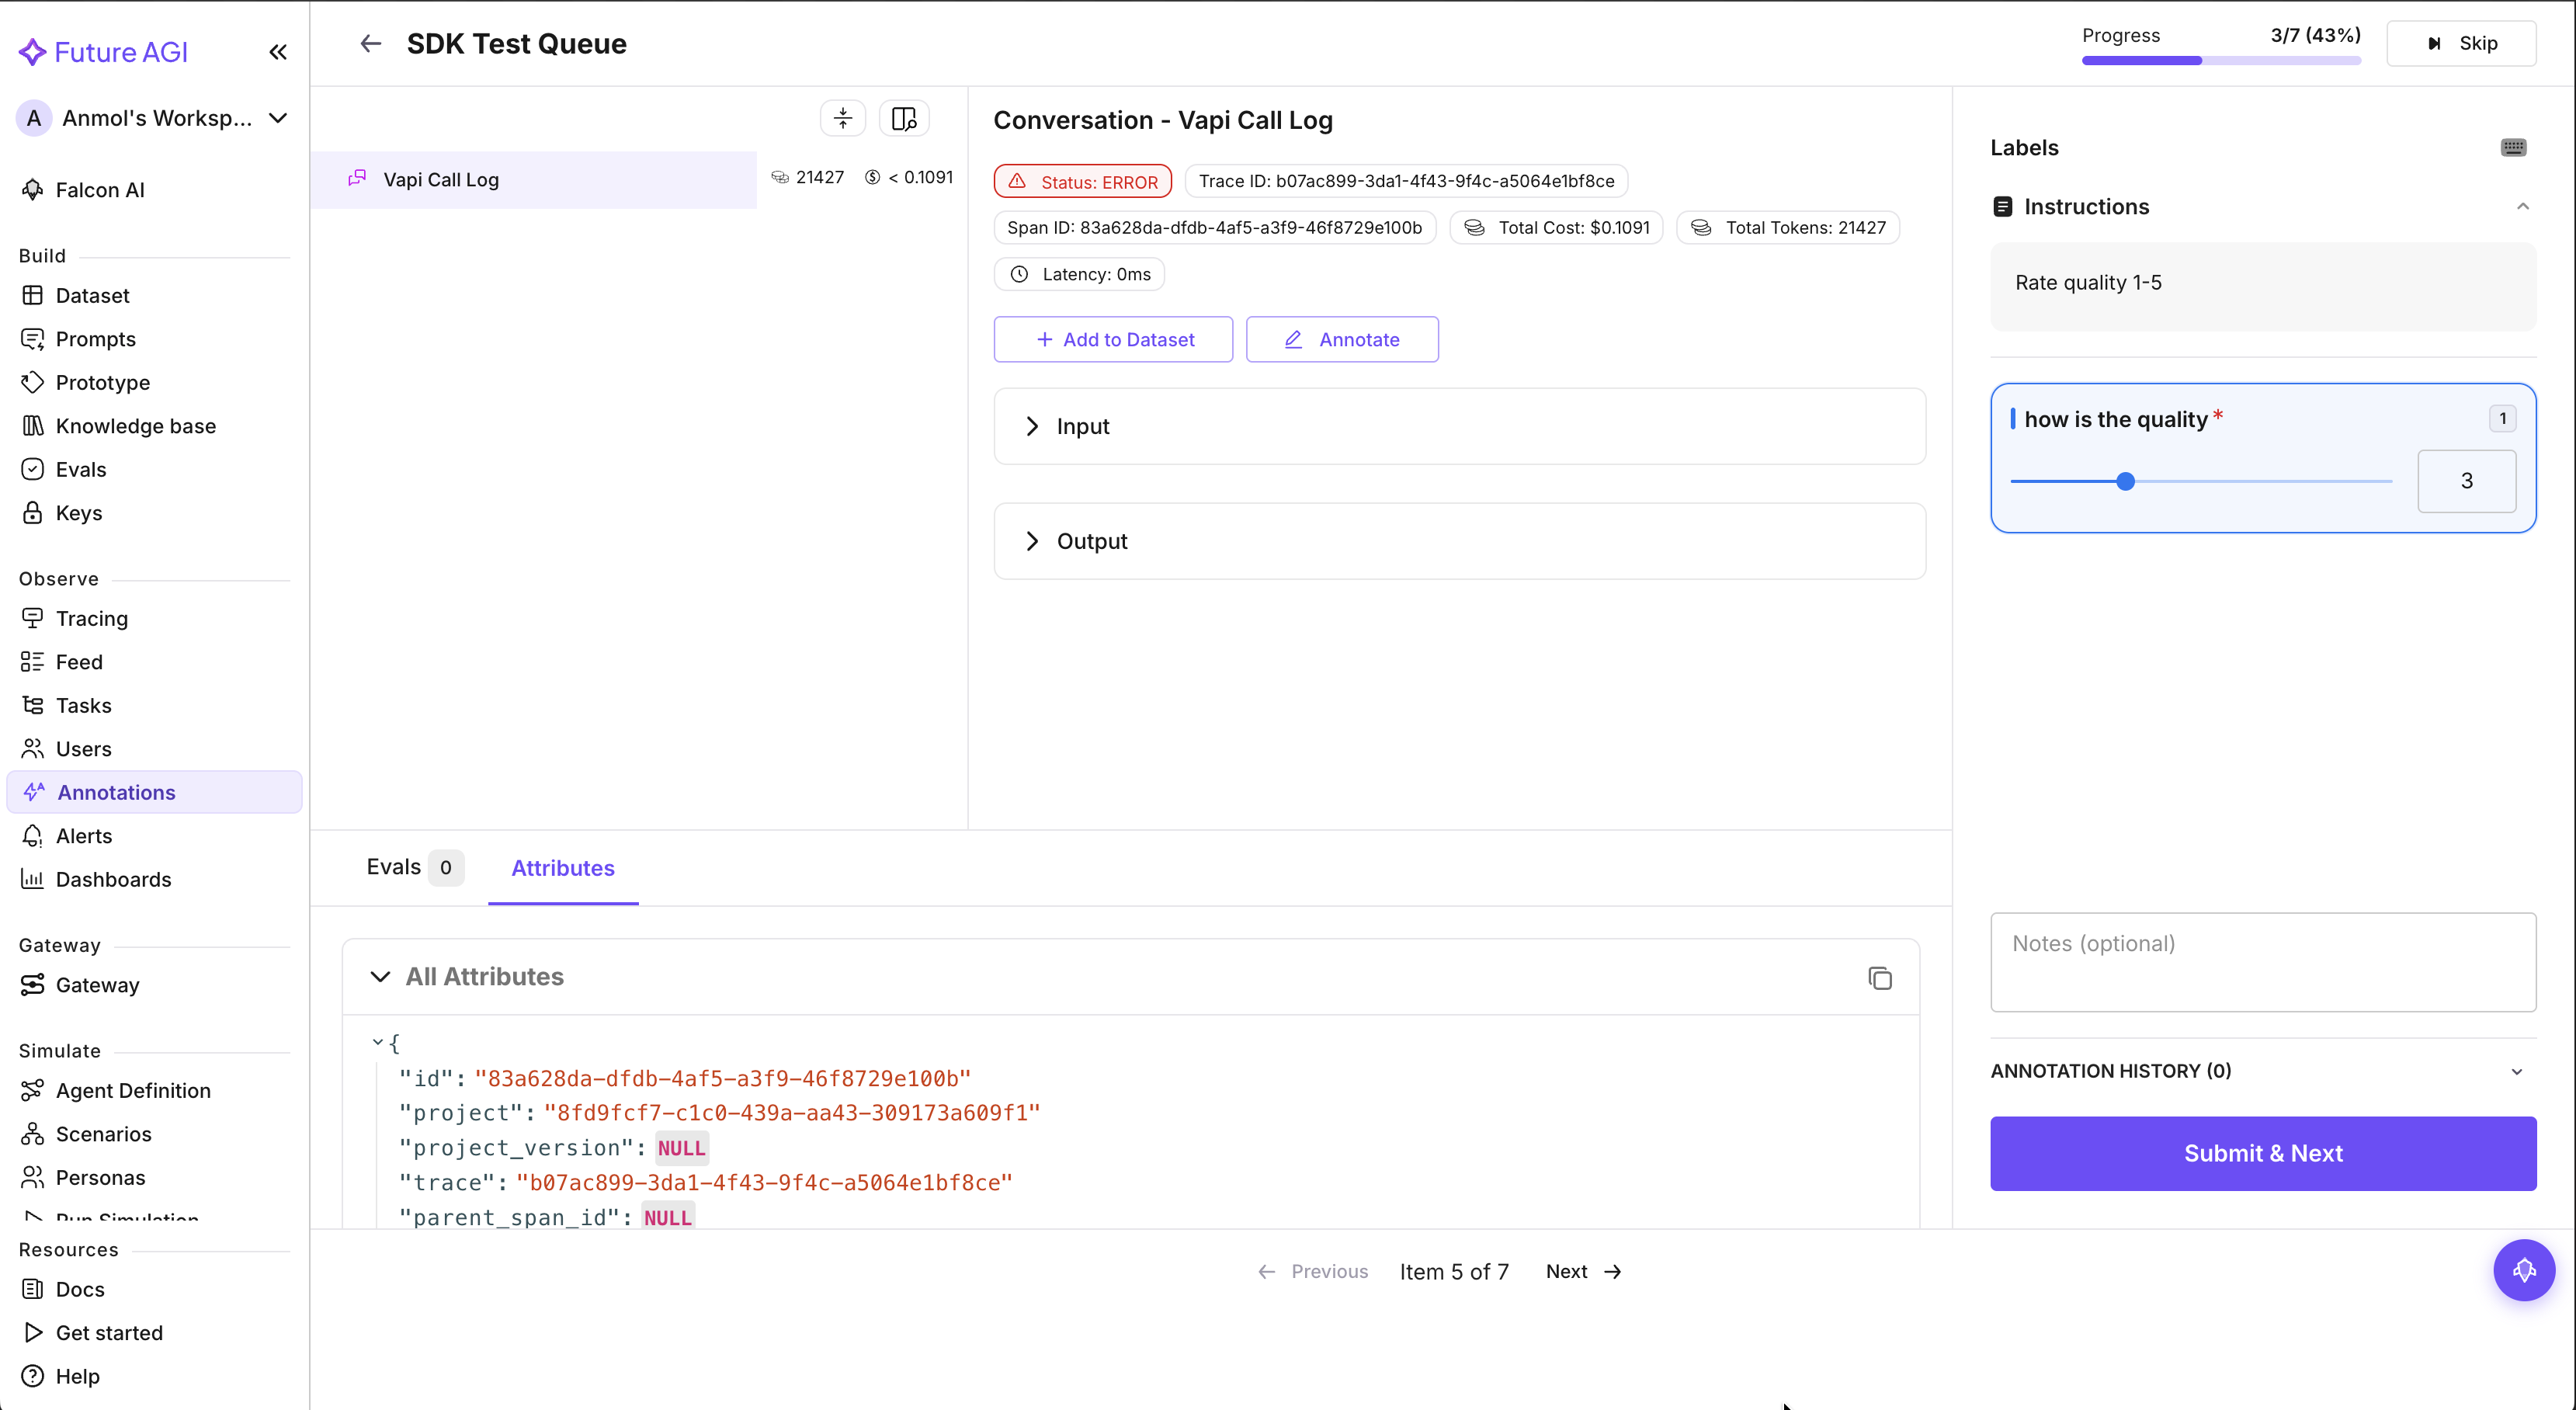Viewport: 2576px width, 1410px height.
Task: Open keyboard shortcuts icon in Labels
Action: [2513, 148]
